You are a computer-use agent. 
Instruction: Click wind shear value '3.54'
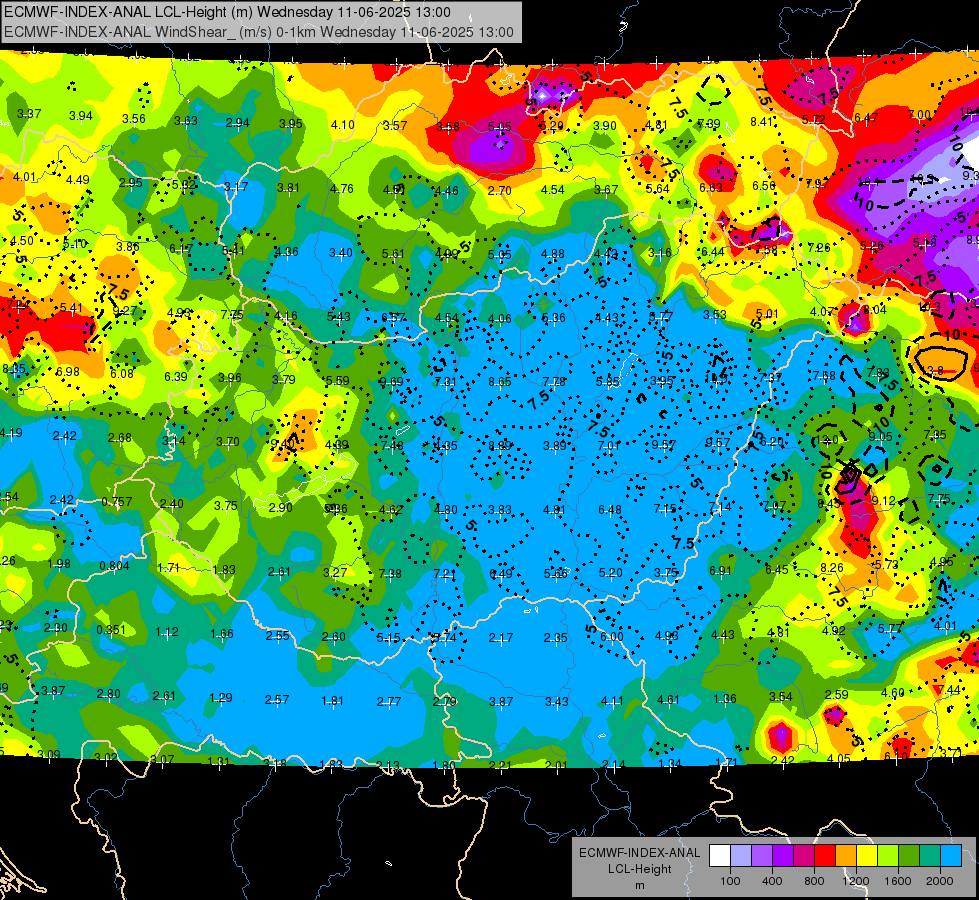[781, 696]
